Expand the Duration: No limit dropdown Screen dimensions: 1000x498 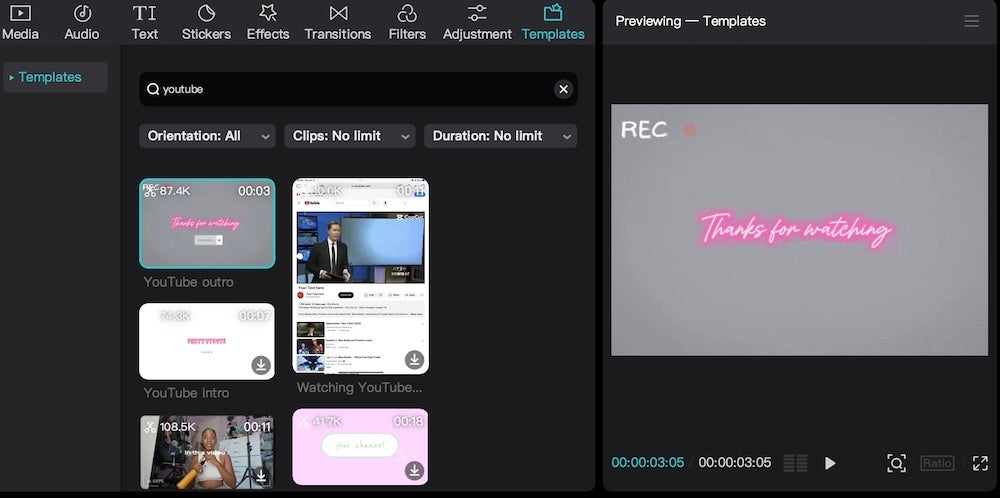[x=501, y=136]
